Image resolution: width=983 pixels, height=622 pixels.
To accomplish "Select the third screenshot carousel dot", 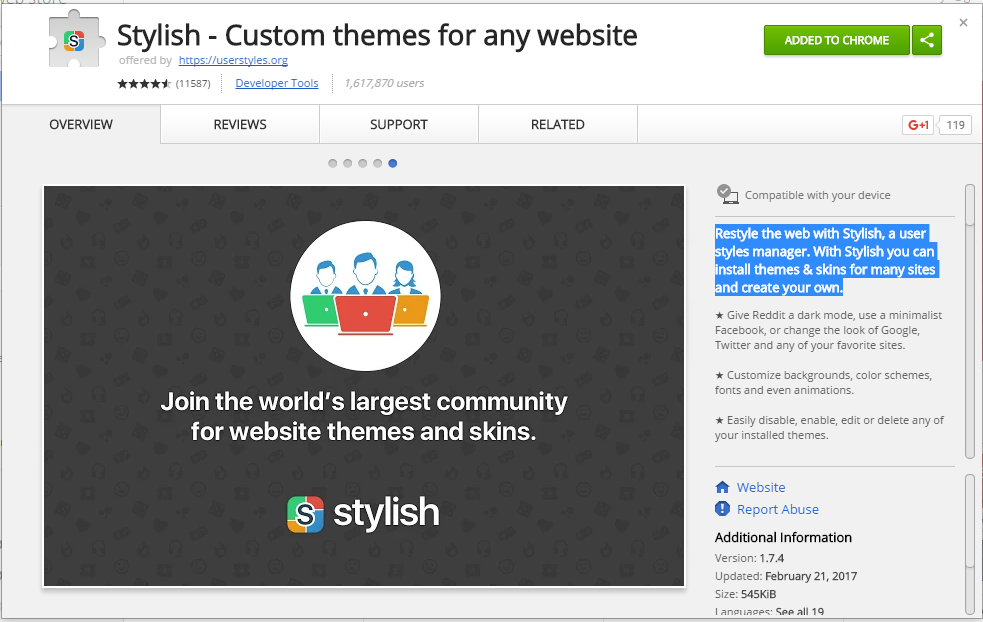I will click(x=362, y=163).
